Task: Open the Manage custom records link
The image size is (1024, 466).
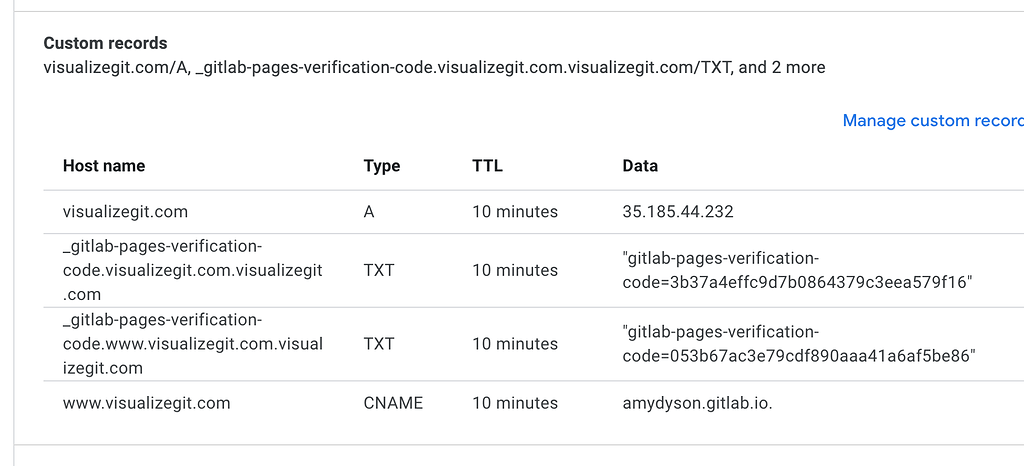Action: coord(932,121)
